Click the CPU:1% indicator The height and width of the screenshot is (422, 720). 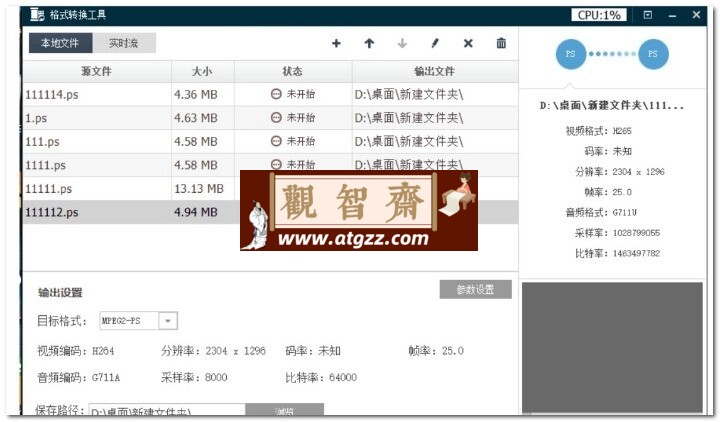(599, 15)
